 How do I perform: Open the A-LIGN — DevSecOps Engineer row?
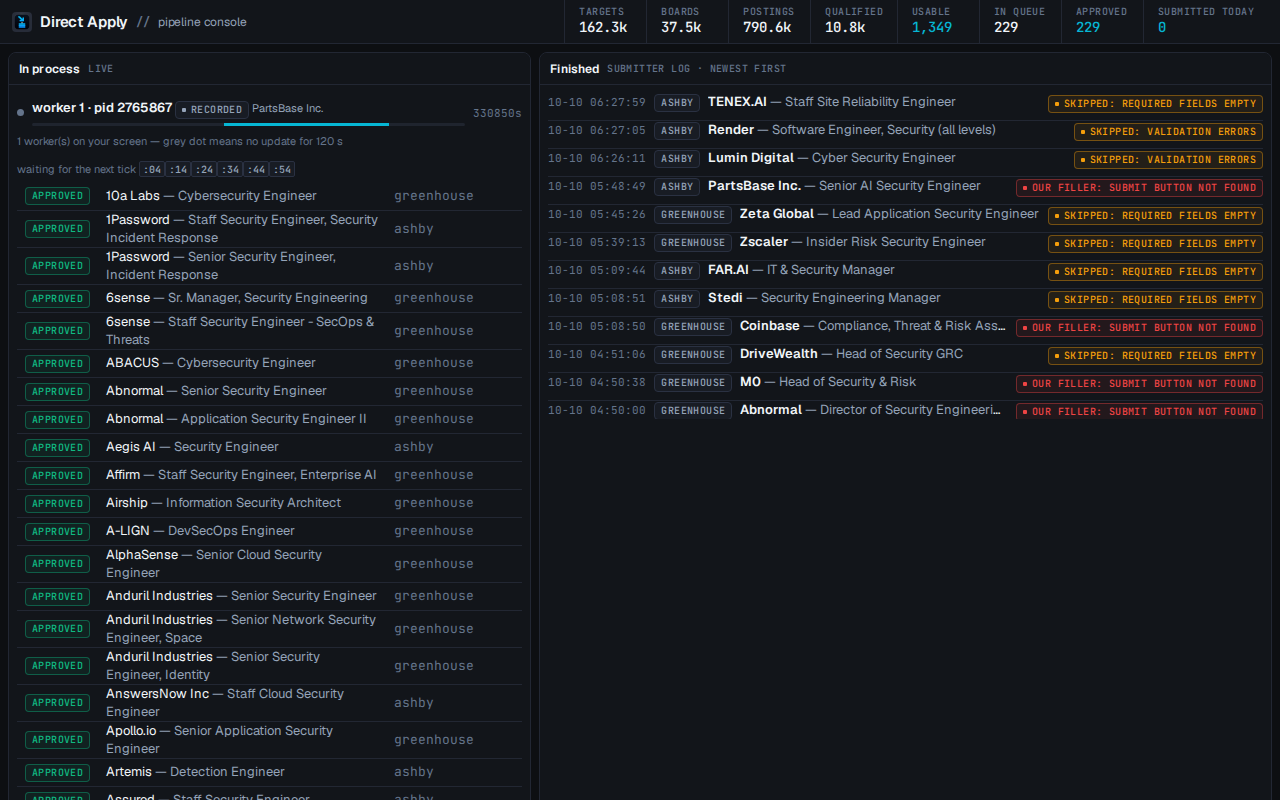[270, 531]
